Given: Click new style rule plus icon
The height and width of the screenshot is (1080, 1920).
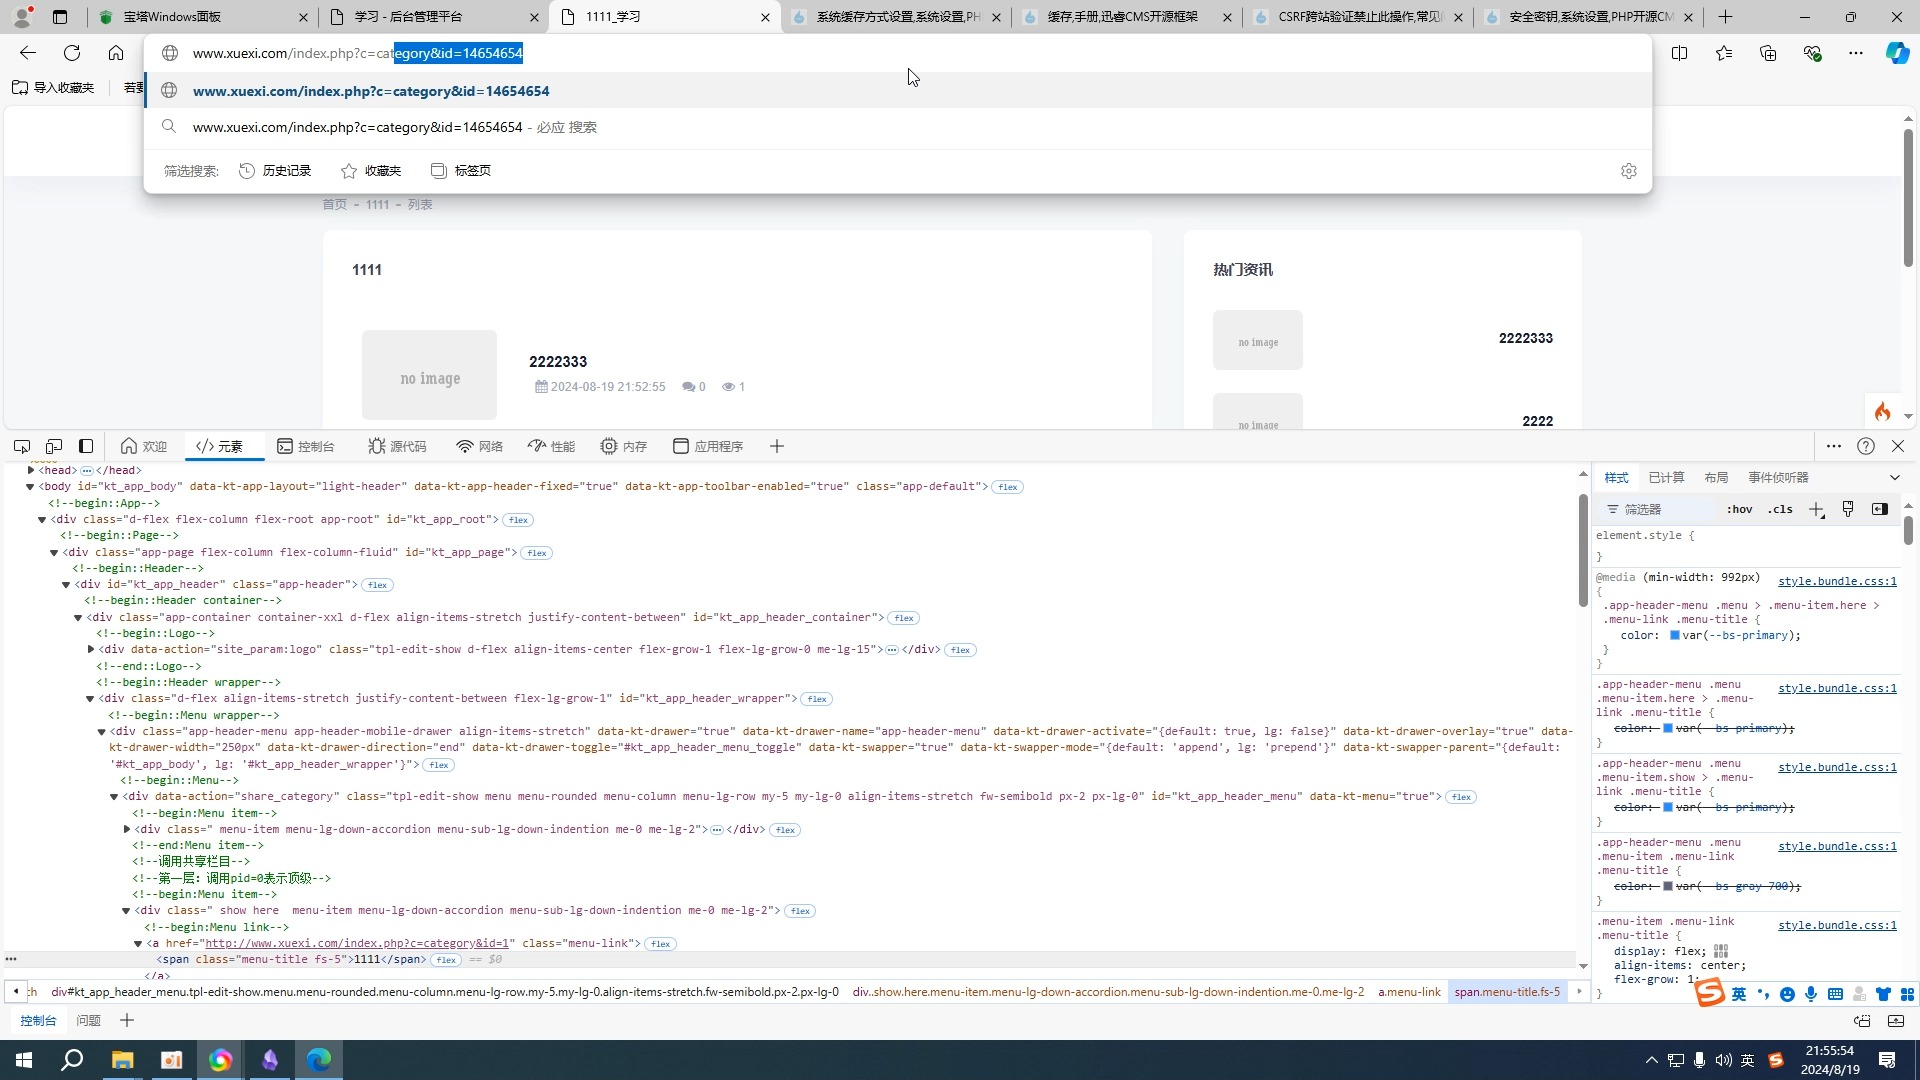Looking at the screenshot, I should [x=1816, y=510].
